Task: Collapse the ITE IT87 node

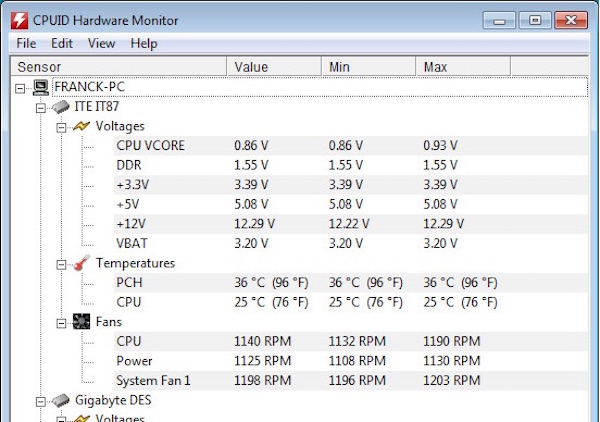Action: pos(41,106)
